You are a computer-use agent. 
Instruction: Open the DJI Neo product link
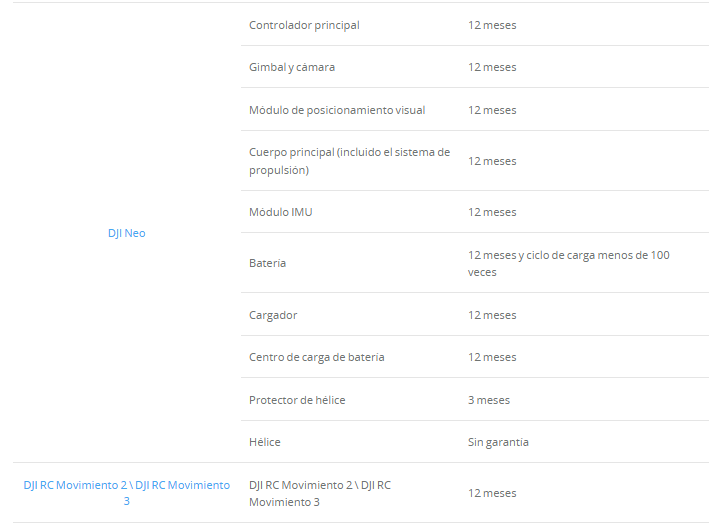click(x=126, y=233)
